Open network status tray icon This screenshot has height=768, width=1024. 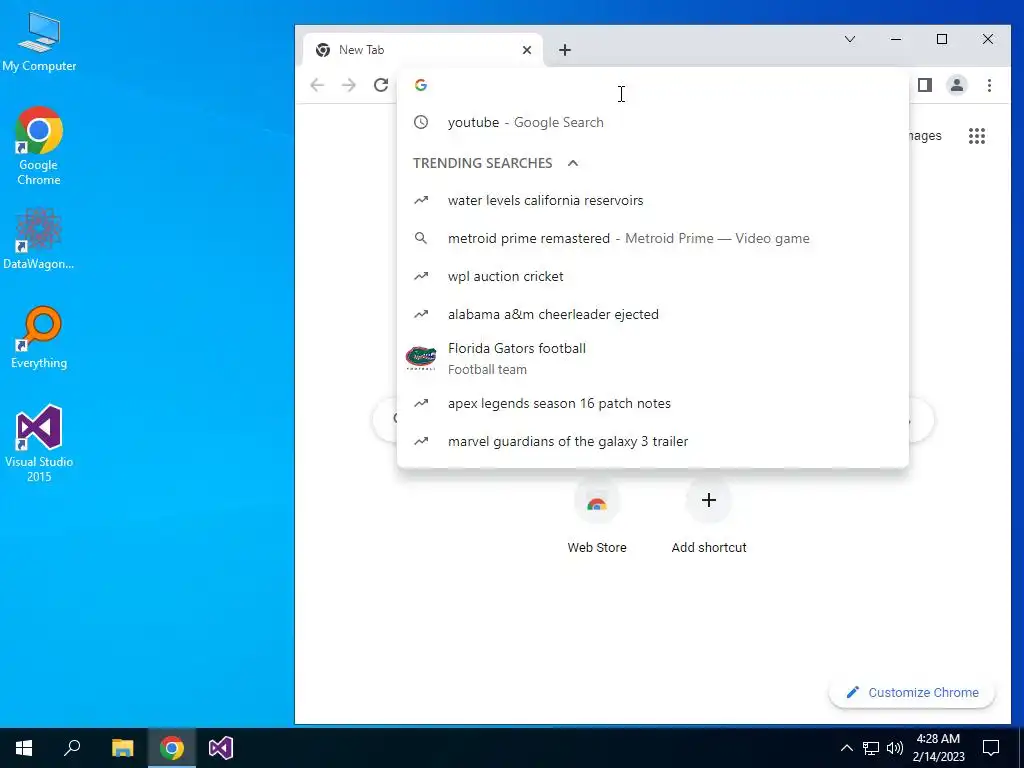point(871,748)
